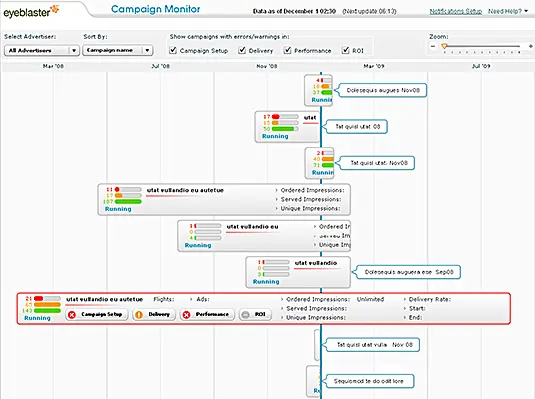Click the Performance button in selected campaign
Viewport: 535px width, 399px height.
tap(207, 314)
